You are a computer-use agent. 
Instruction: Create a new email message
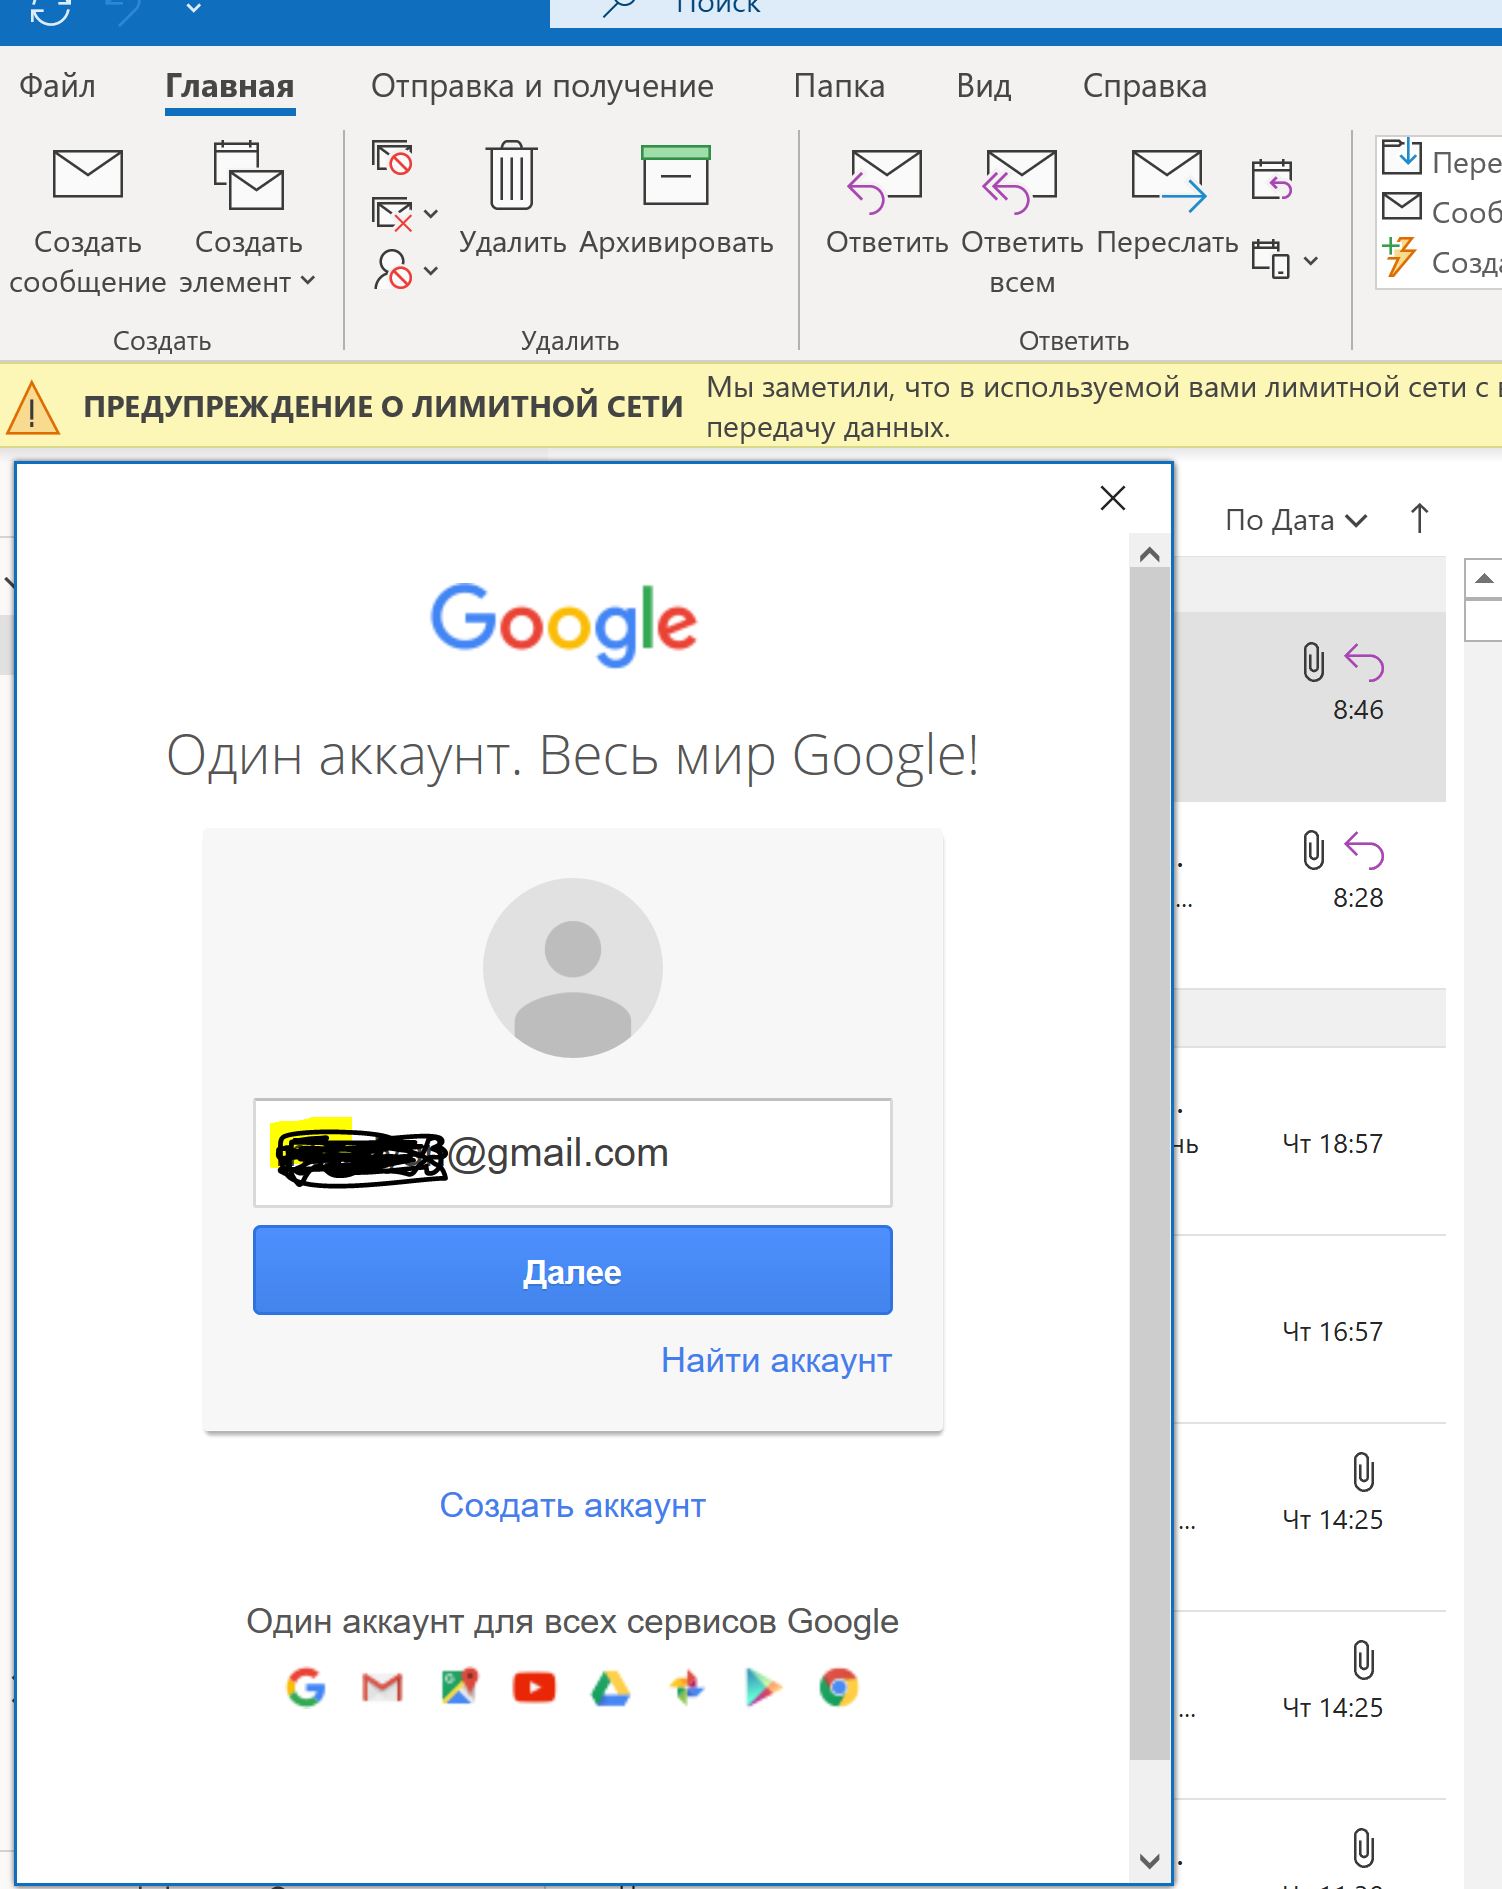point(88,221)
